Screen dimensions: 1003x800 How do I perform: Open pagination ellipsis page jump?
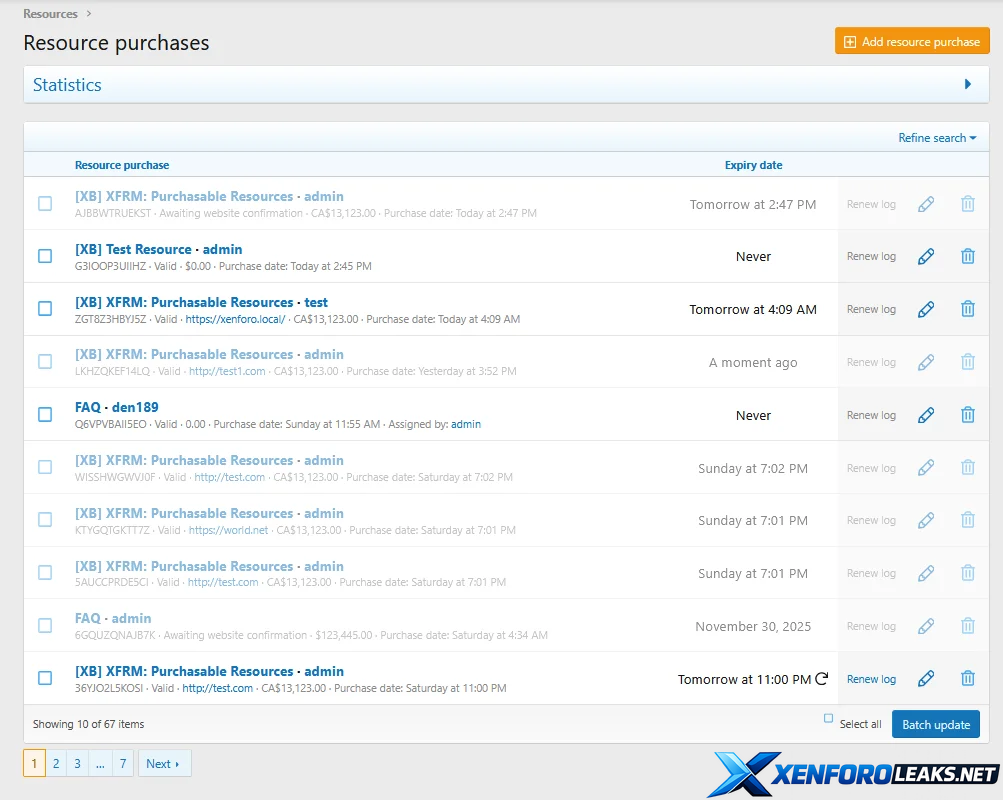pyautogui.click(x=100, y=764)
